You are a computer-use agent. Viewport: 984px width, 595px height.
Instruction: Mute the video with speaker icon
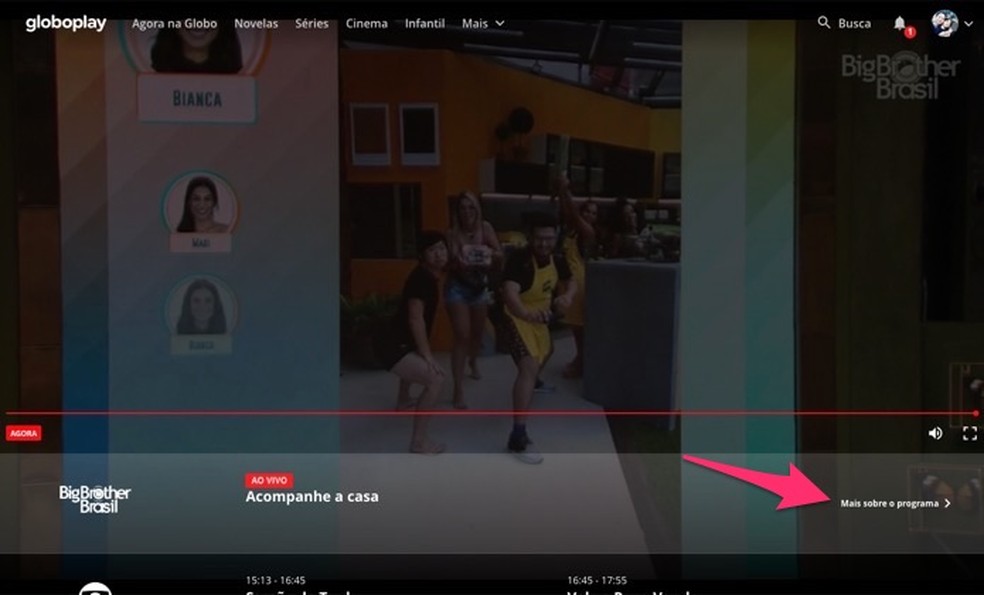click(935, 433)
